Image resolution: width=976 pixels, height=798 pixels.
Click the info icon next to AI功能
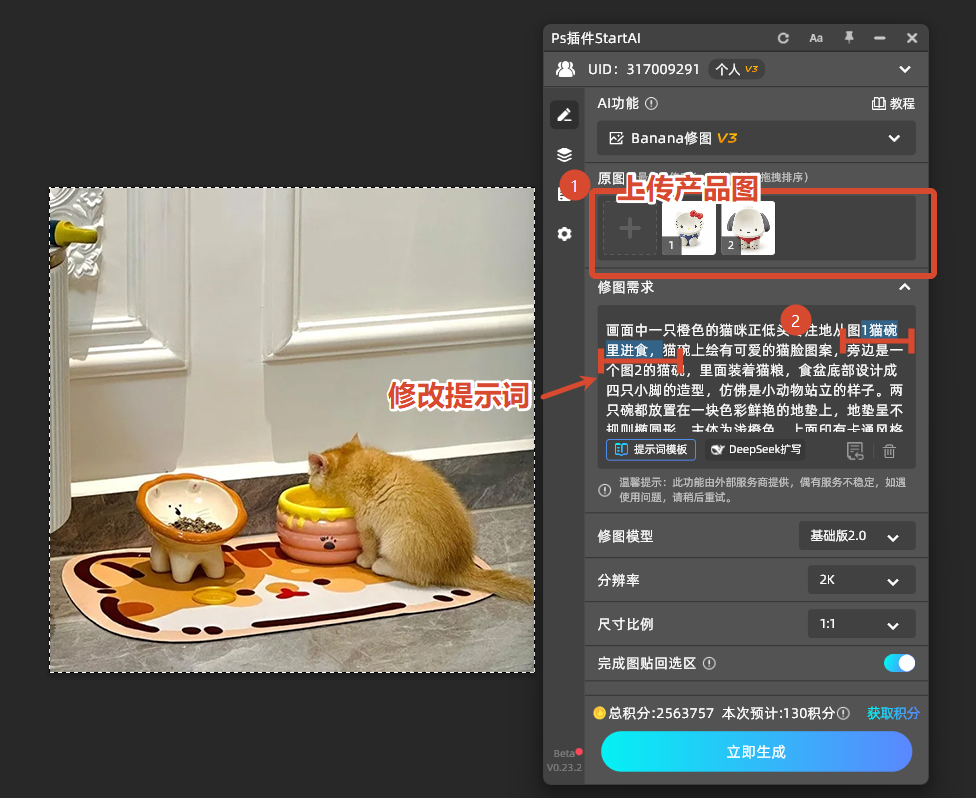[650, 103]
